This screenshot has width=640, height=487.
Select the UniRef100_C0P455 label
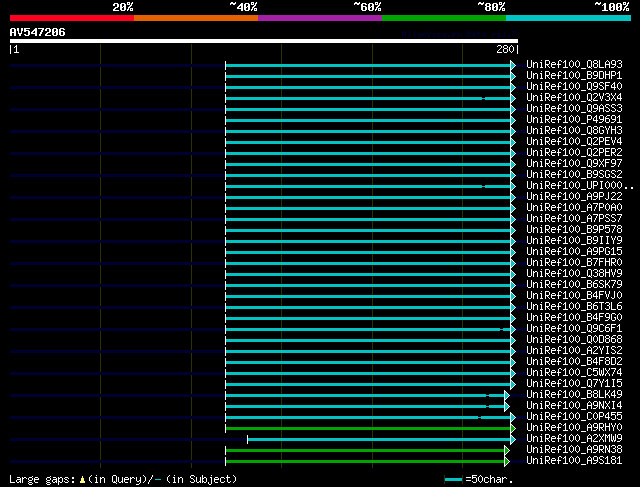[574, 417]
